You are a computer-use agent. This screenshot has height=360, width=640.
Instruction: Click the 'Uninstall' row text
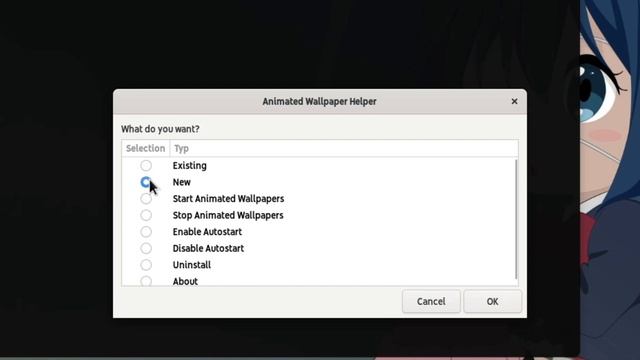coord(191,265)
